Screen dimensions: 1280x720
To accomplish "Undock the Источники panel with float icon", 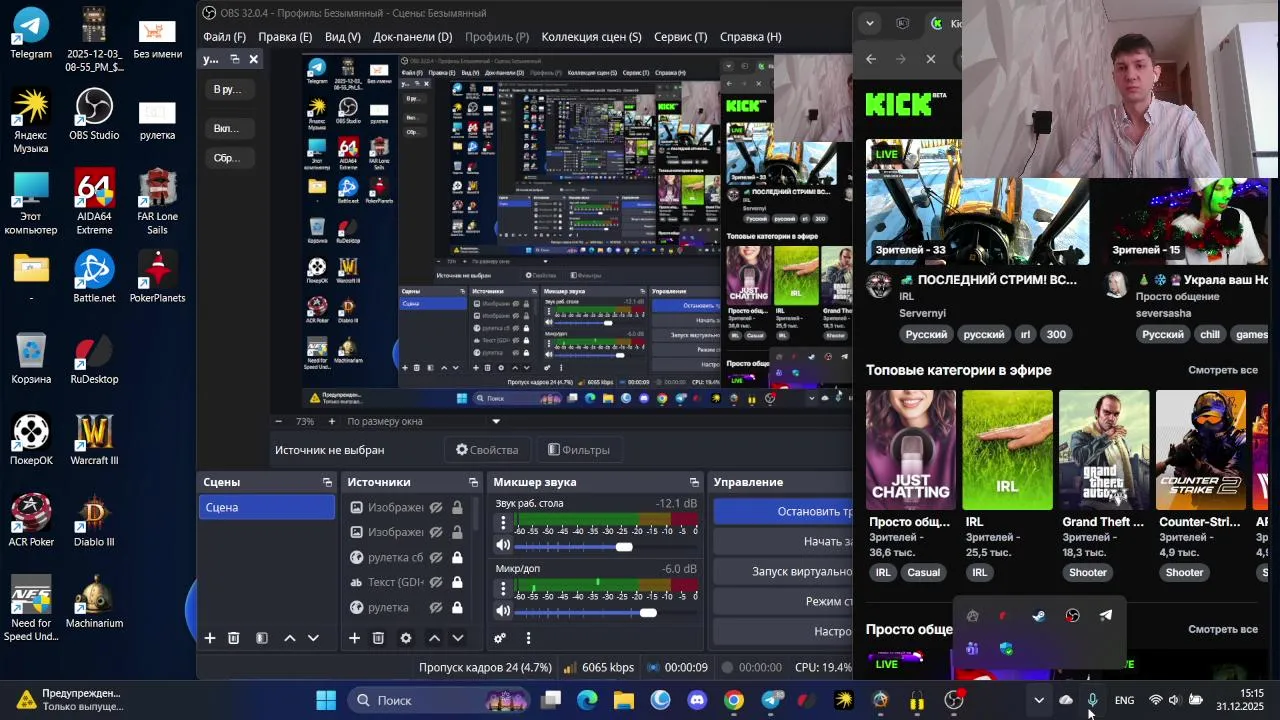I will click(x=472, y=482).
